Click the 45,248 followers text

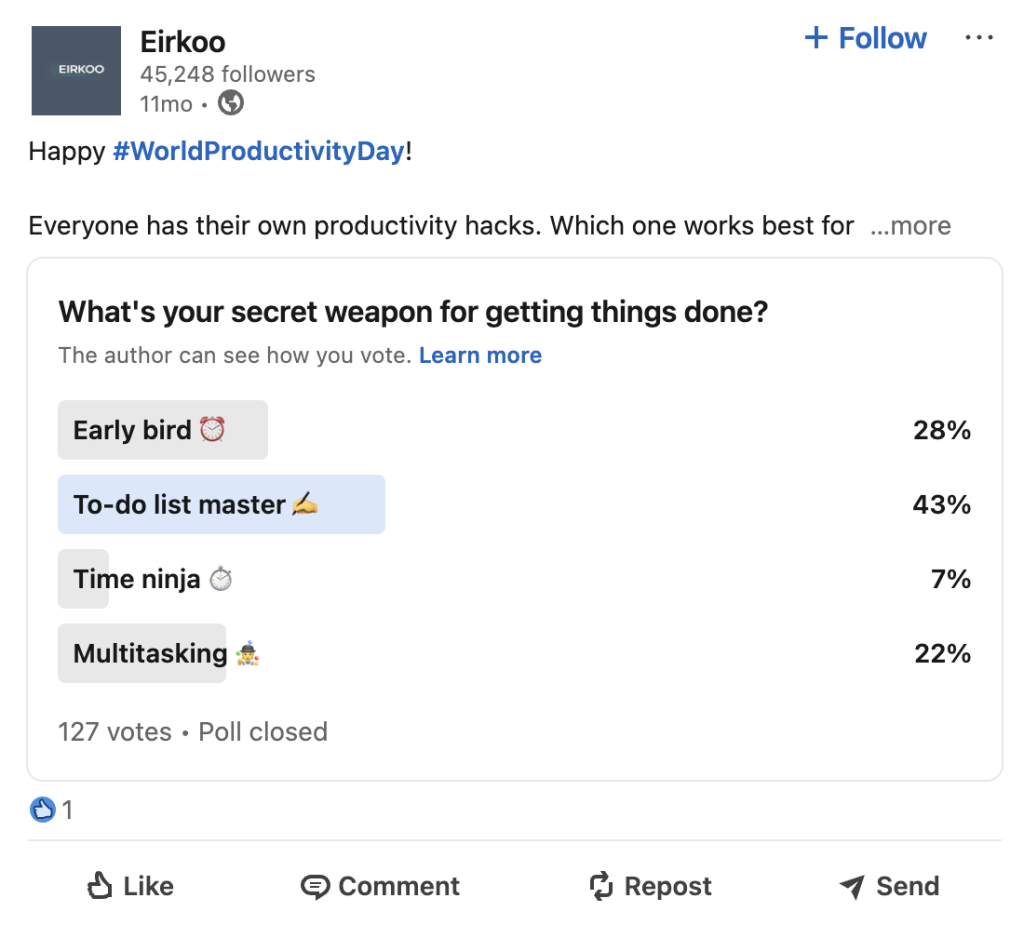[227, 74]
